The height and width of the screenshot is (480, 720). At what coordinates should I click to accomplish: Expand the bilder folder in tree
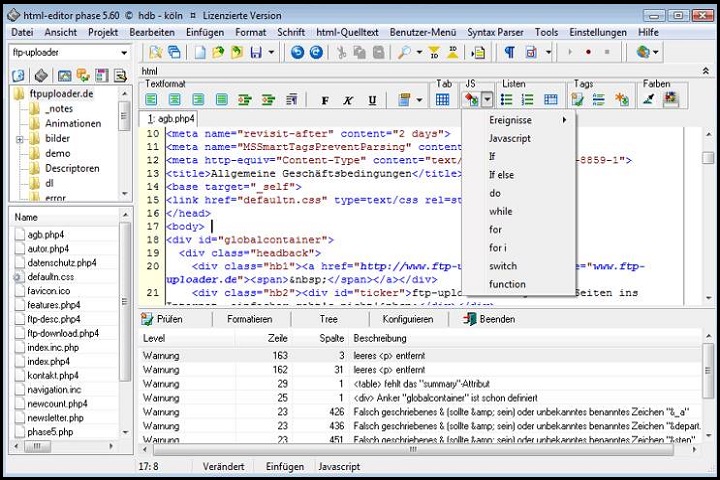tap(19, 139)
